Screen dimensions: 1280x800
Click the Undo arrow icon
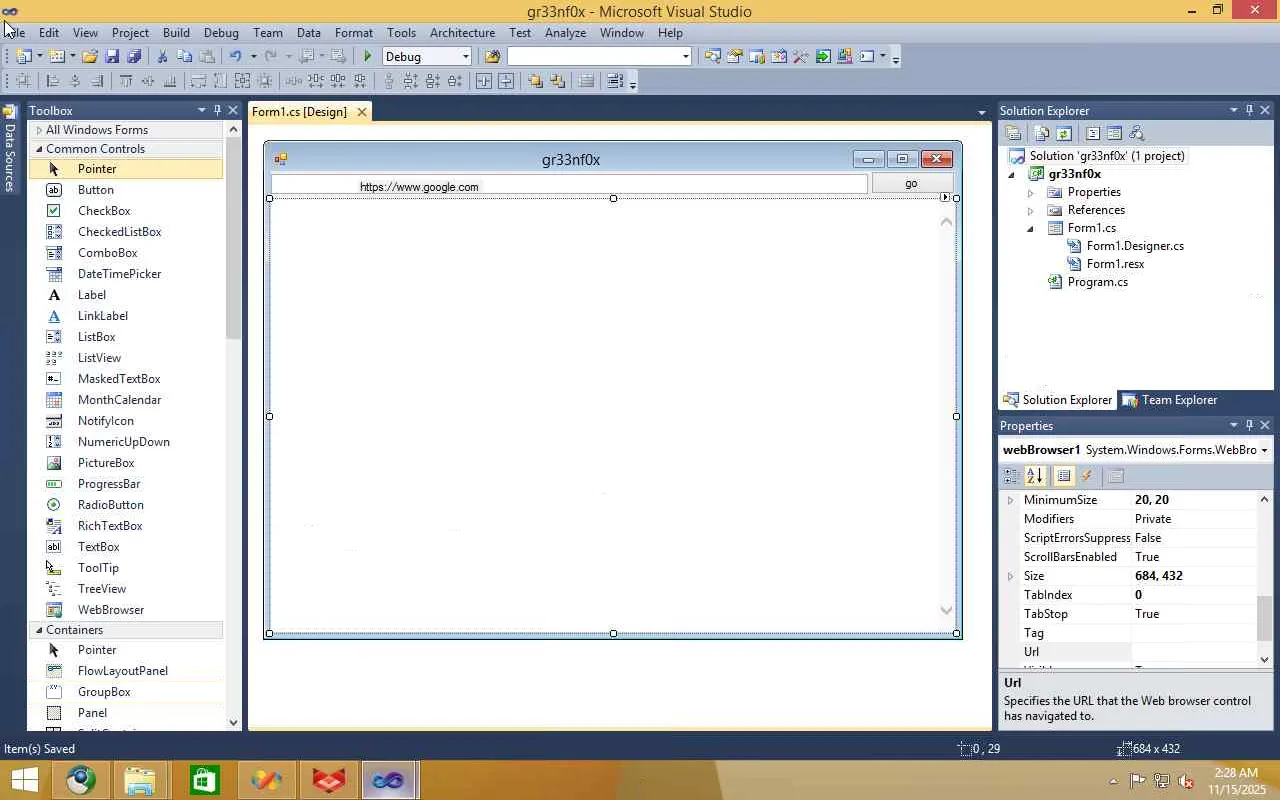(235, 57)
